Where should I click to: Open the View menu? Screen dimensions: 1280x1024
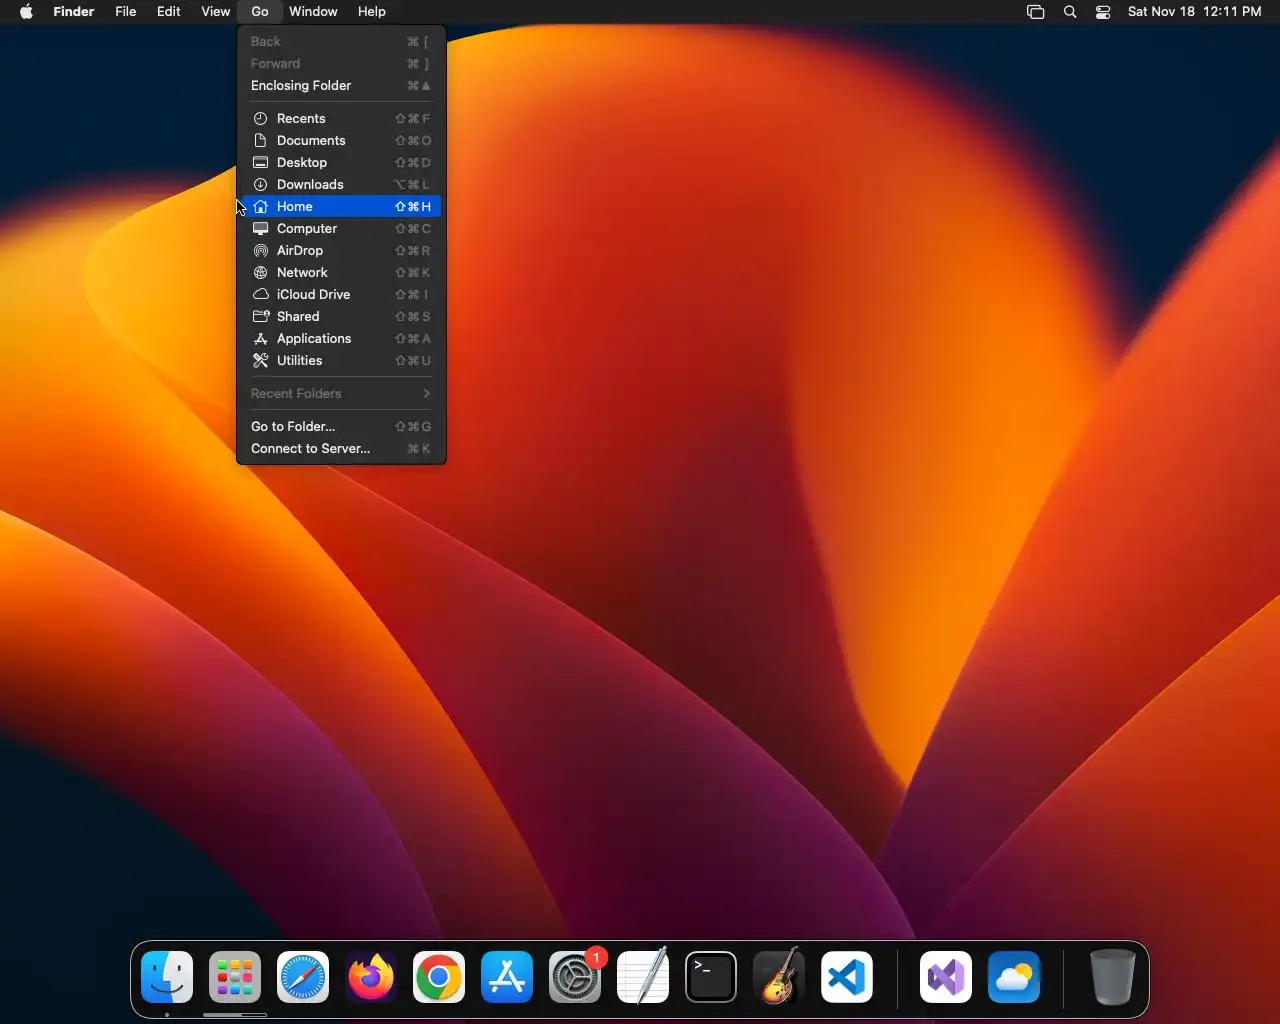point(216,12)
